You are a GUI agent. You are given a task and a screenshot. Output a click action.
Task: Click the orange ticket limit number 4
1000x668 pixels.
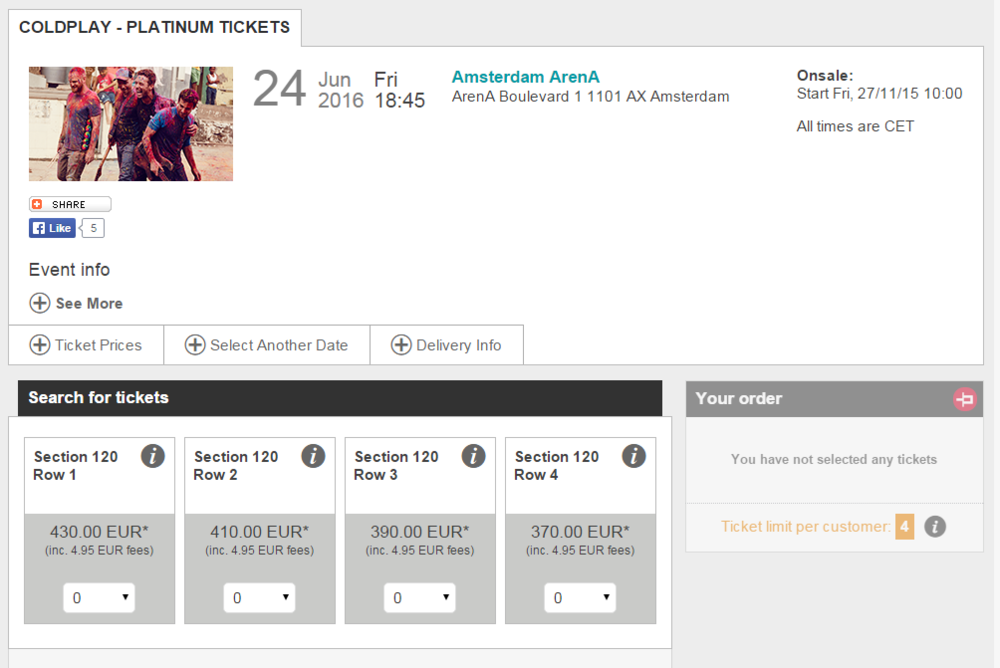coord(904,527)
